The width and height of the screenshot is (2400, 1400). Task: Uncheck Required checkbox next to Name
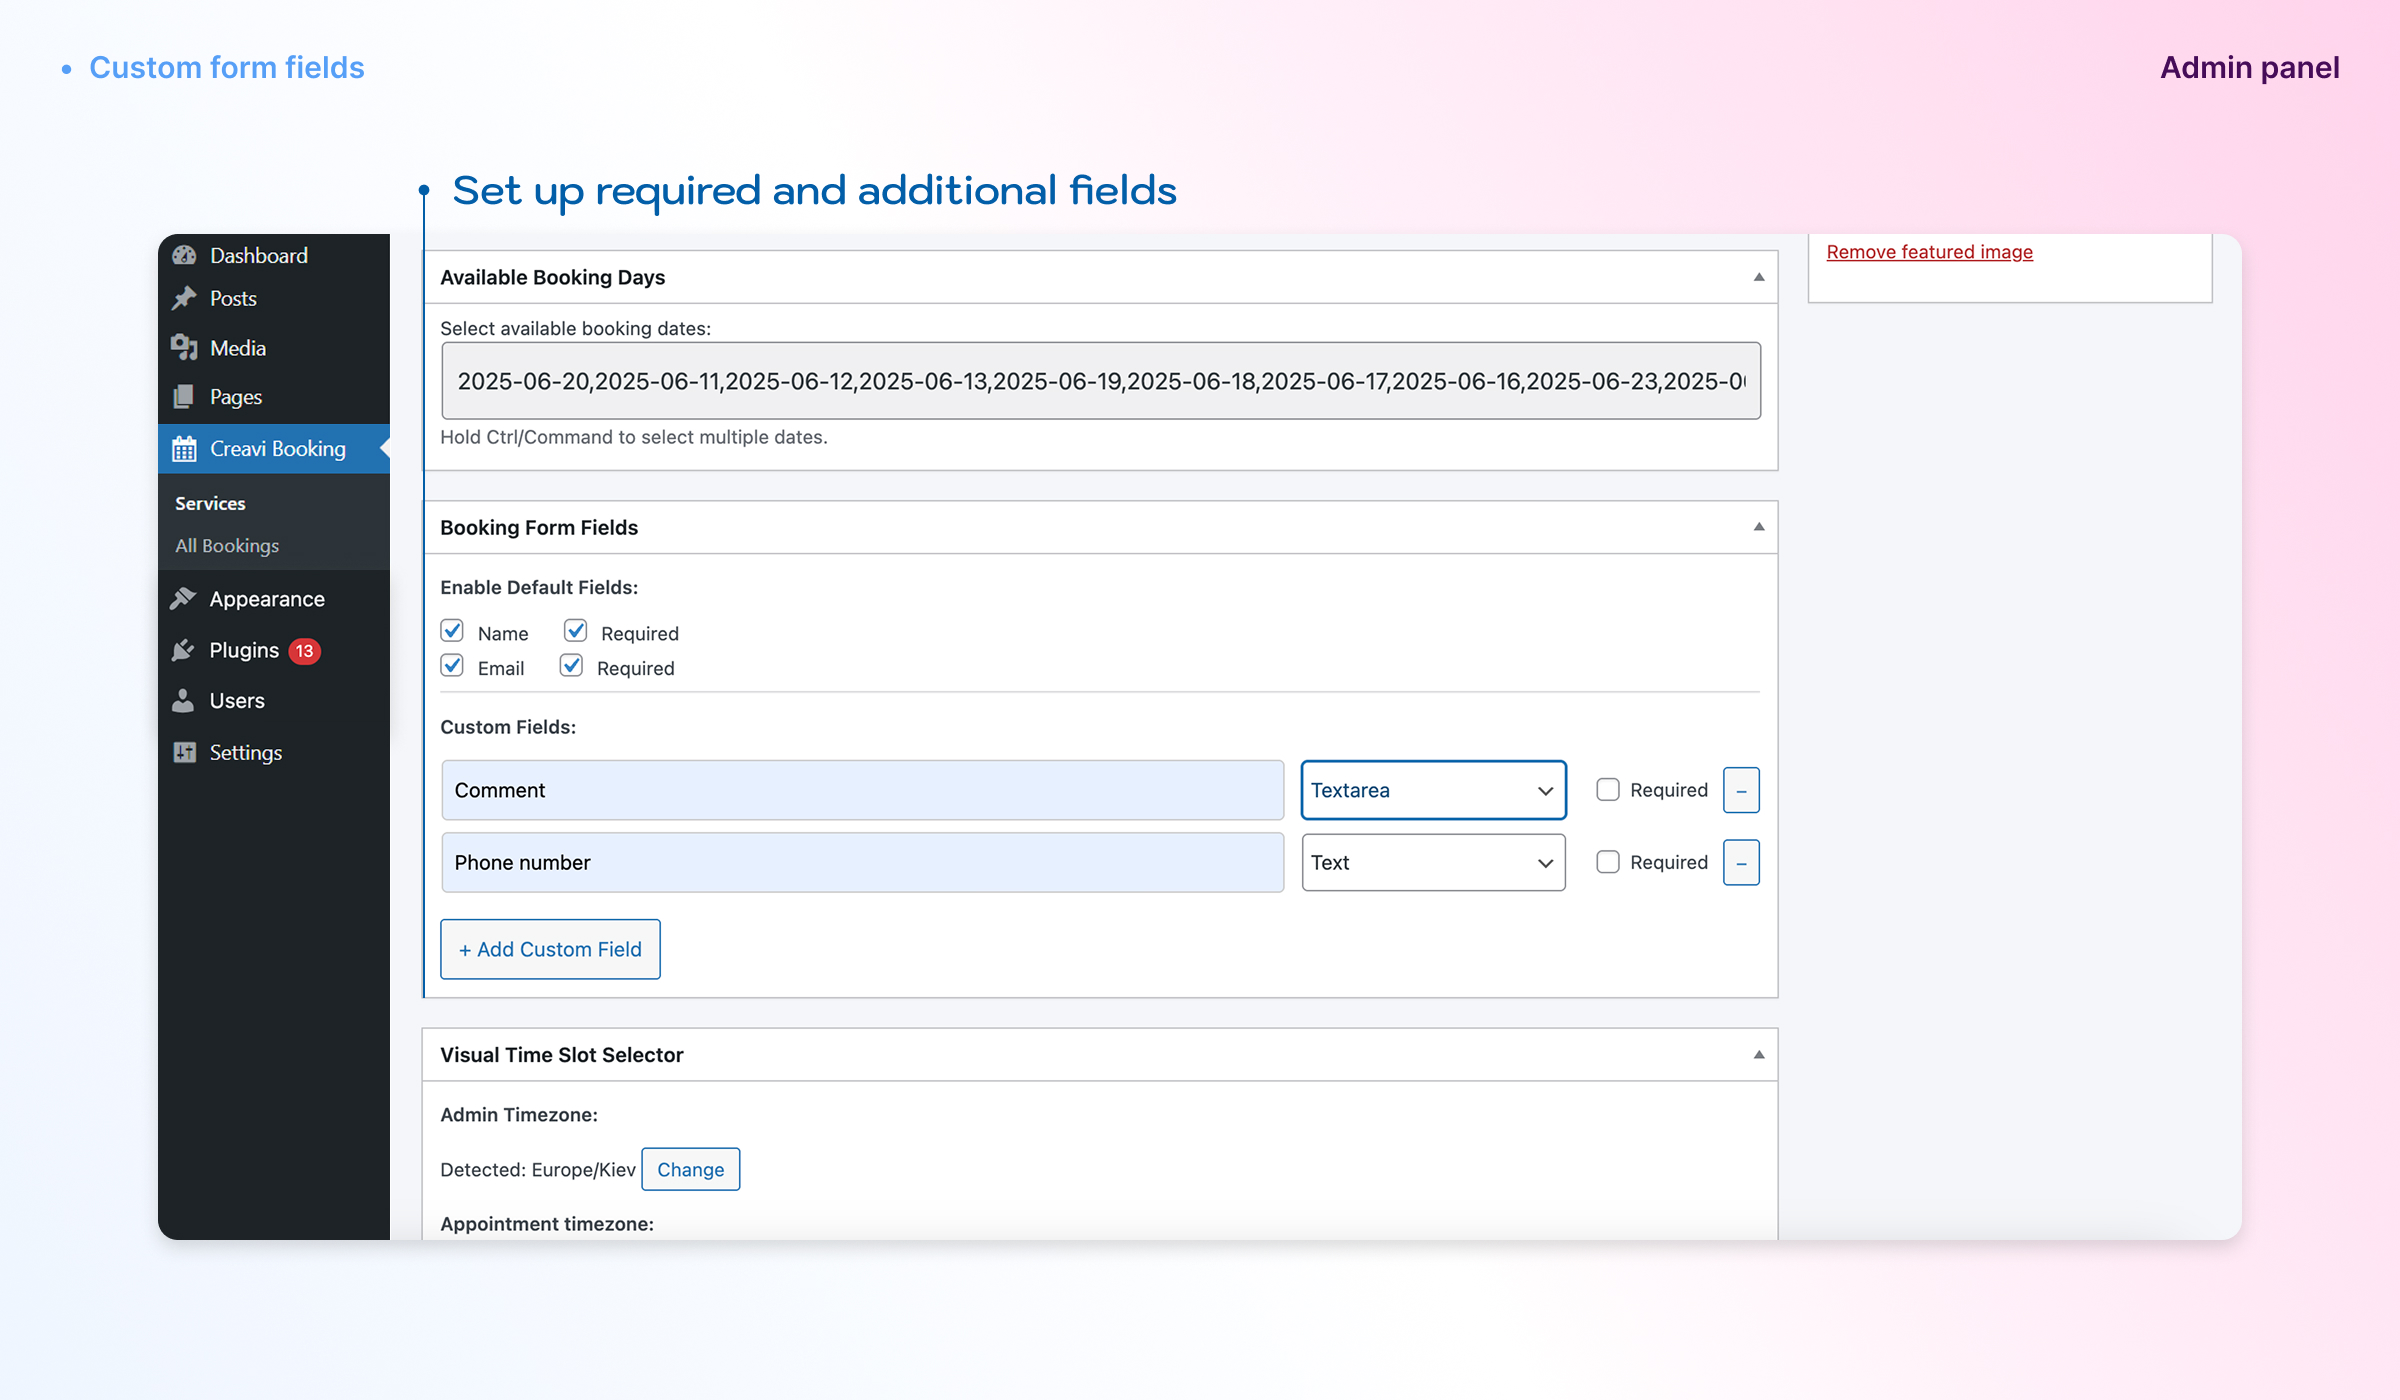coord(575,631)
